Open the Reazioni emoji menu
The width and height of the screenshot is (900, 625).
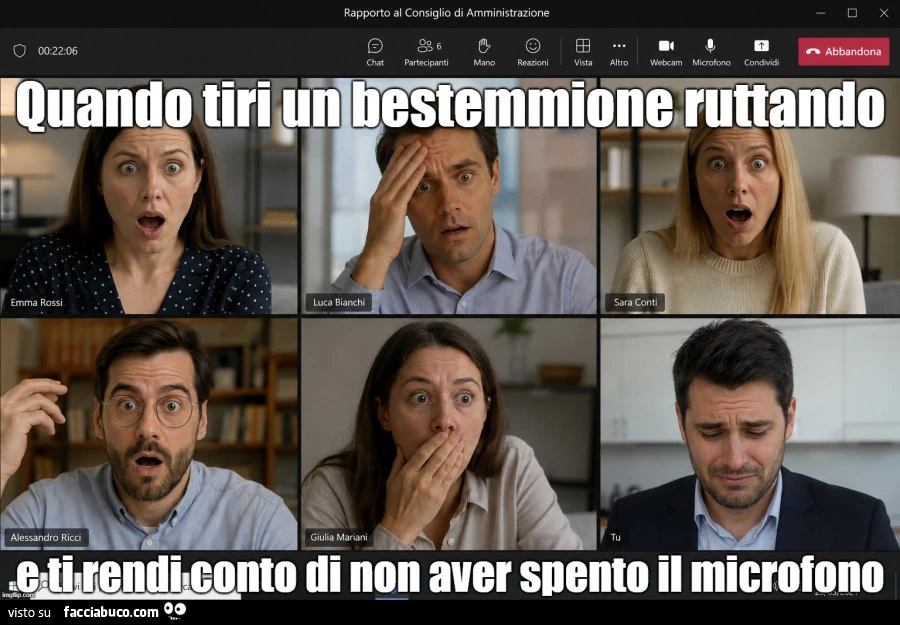point(533,52)
